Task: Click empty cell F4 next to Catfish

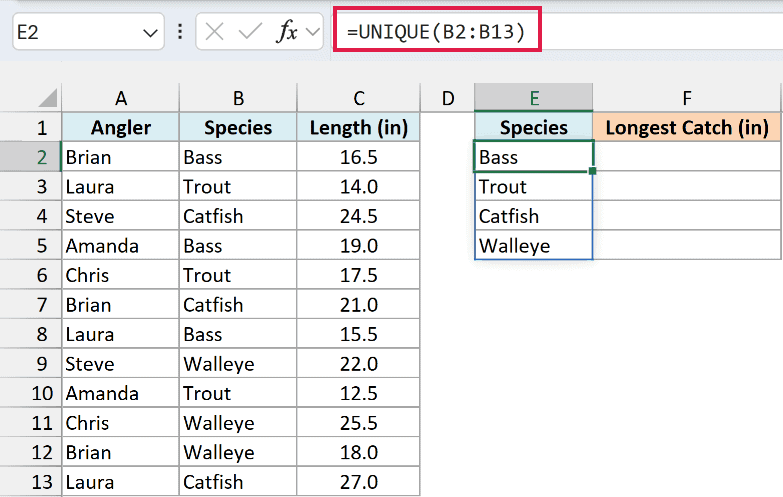Action: click(x=687, y=216)
